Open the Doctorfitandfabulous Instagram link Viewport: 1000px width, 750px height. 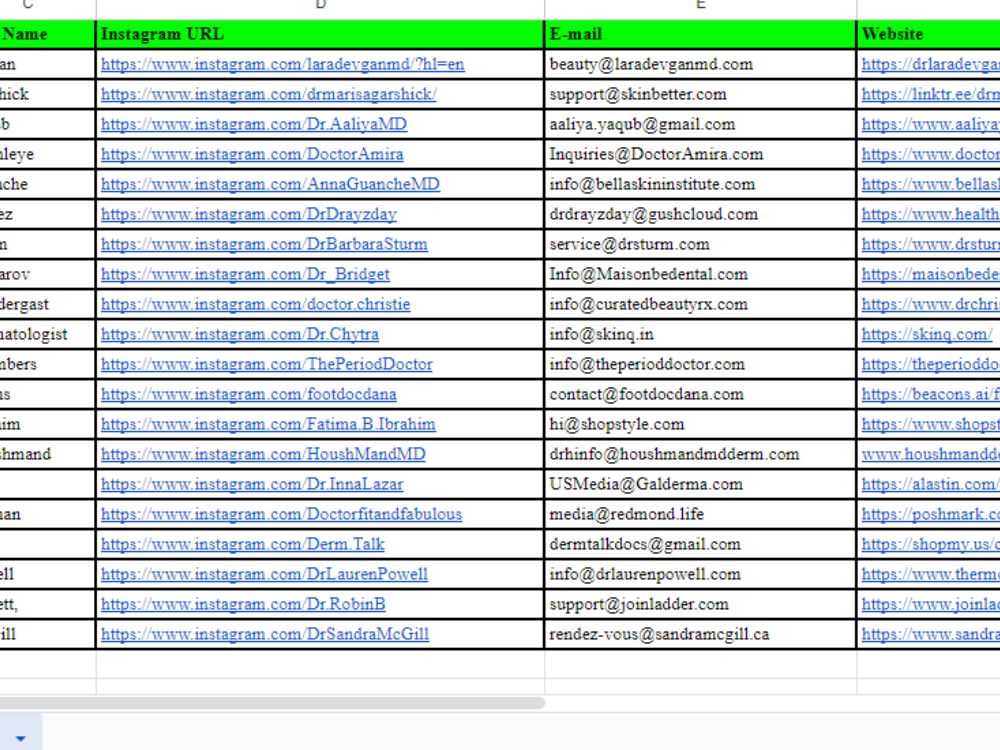click(x=281, y=514)
